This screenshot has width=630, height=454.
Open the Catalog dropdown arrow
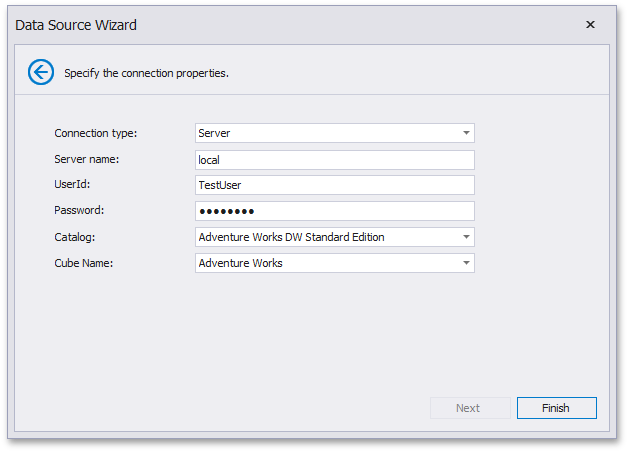coord(465,237)
